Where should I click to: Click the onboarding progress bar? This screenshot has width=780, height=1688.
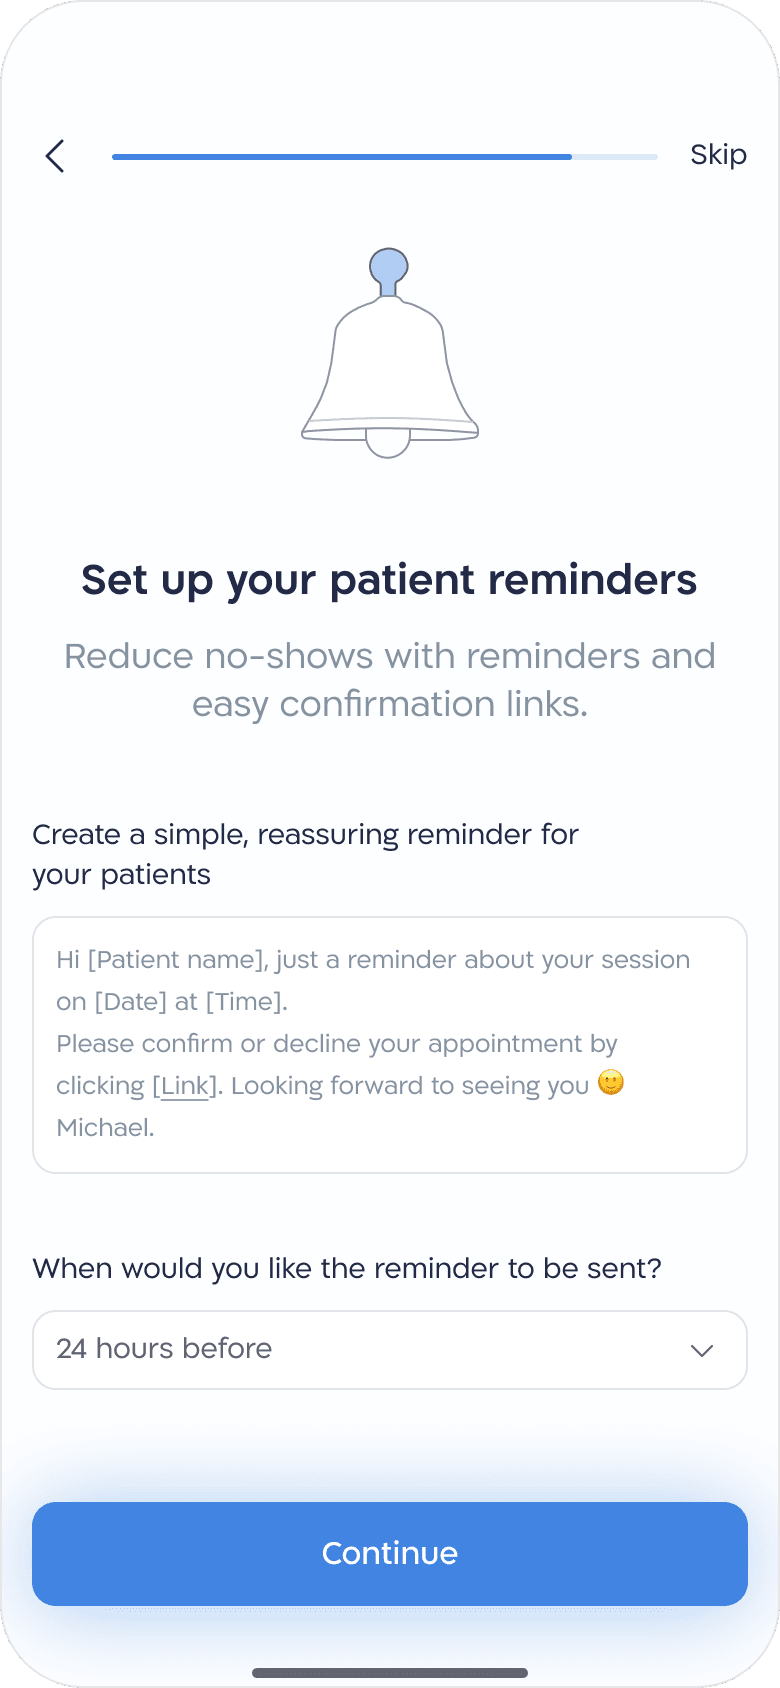click(385, 157)
